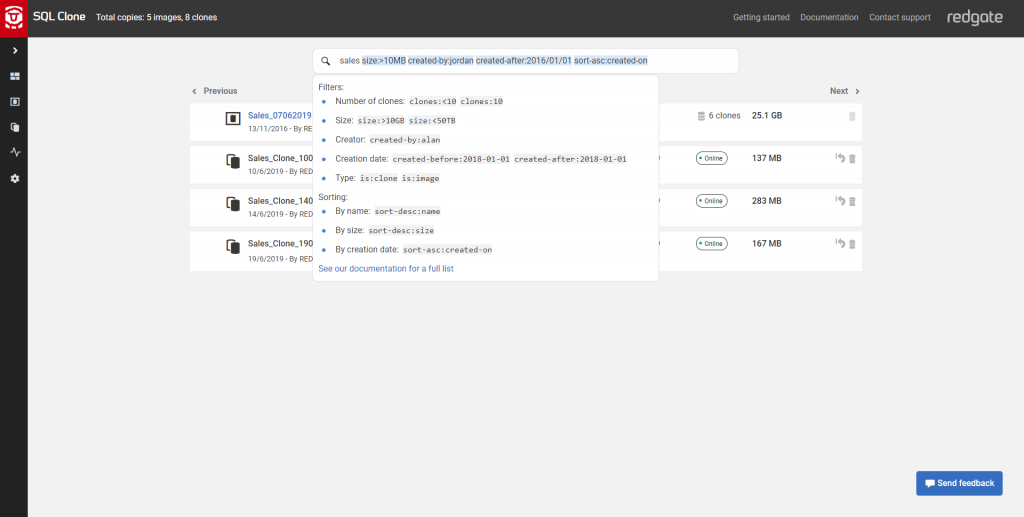
Task: Insert the sort-desc:name sorting example
Action: (x=408, y=211)
